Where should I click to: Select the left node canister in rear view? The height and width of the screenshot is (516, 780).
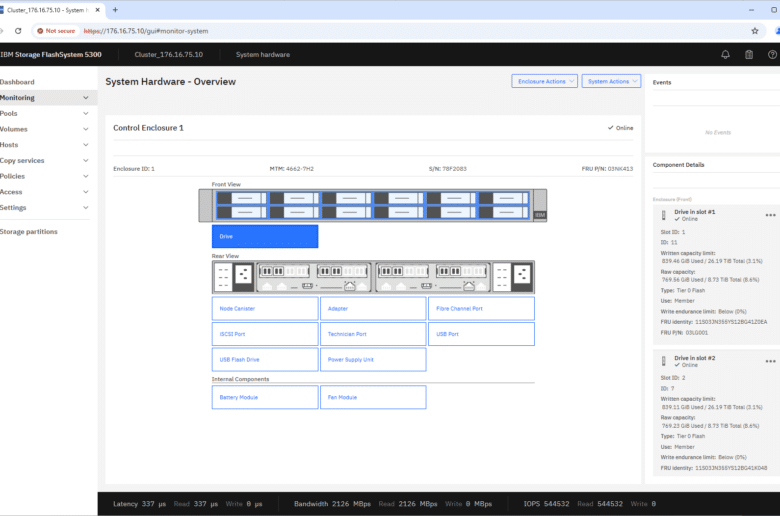(x=314, y=277)
